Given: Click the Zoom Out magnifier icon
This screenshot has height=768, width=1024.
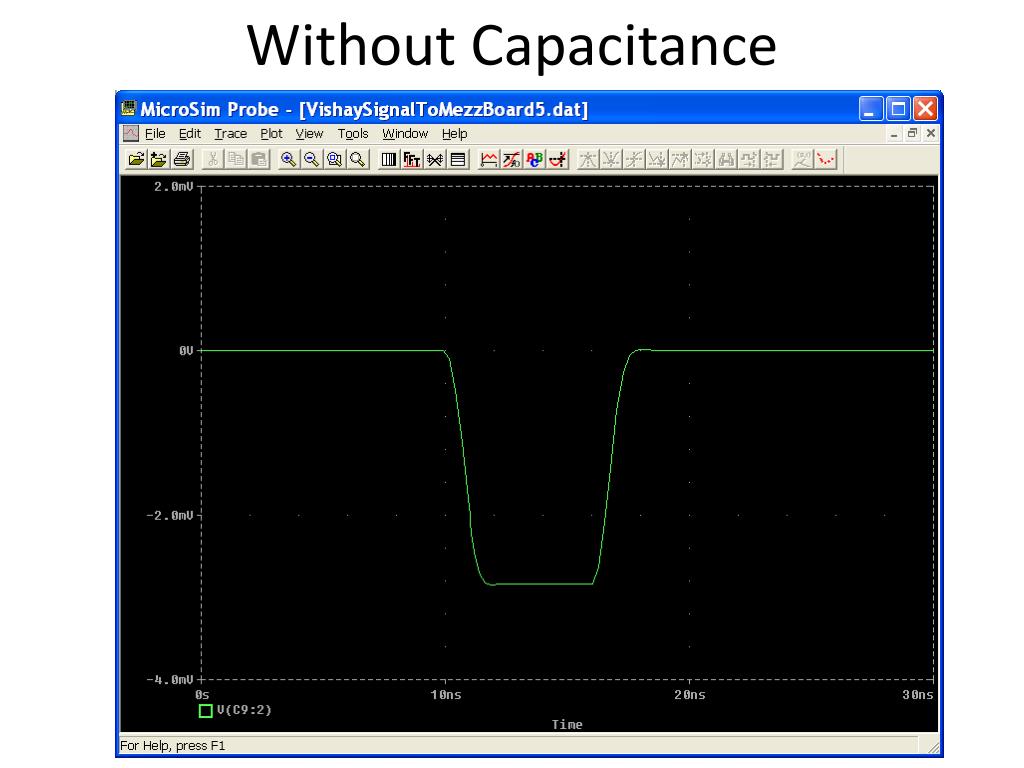Looking at the screenshot, I should click(x=312, y=159).
